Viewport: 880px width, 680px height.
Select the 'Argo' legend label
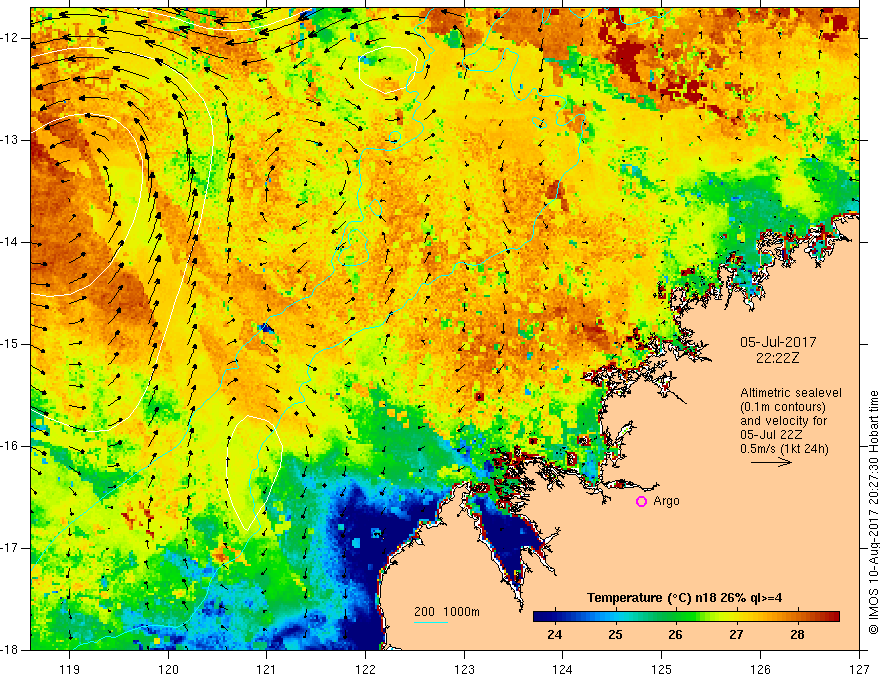pyautogui.click(x=666, y=501)
